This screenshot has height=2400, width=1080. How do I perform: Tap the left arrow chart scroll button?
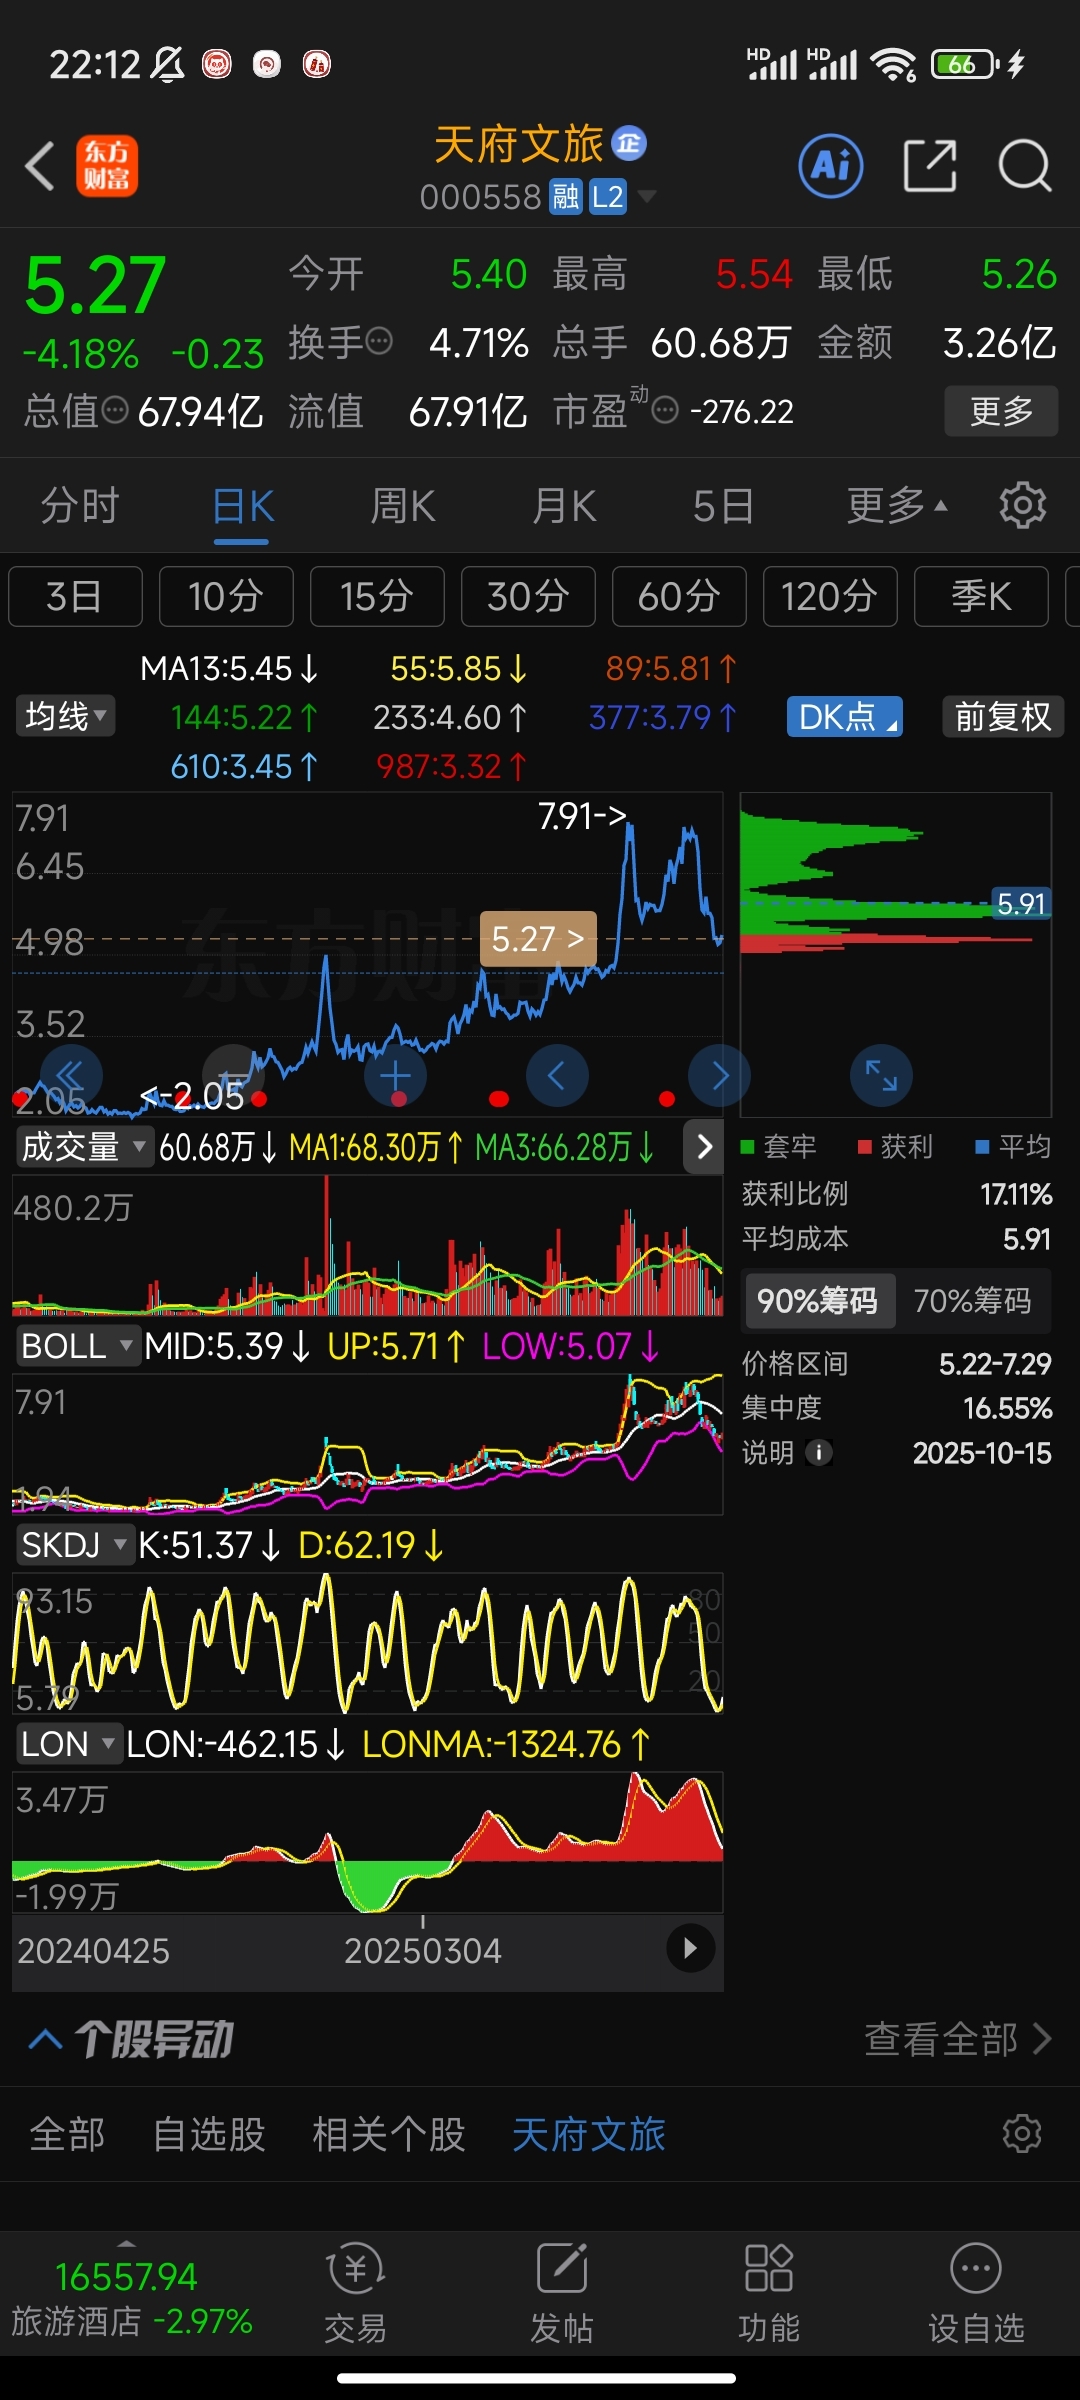[x=557, y=1076]
